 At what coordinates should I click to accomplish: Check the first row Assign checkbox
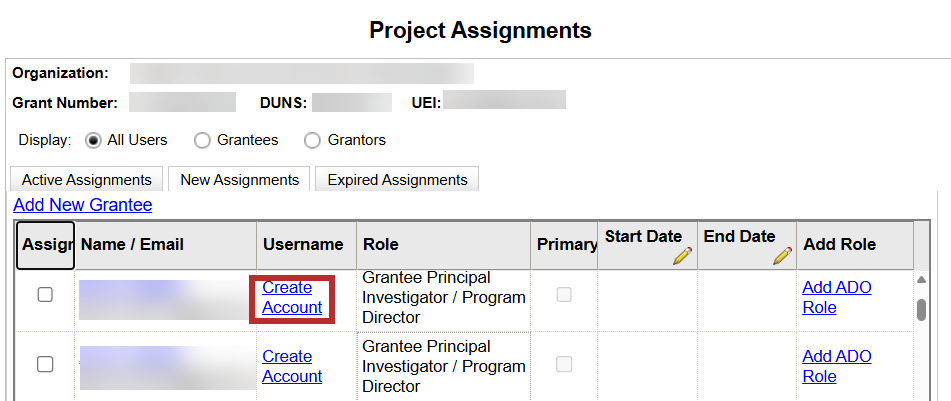pos(45,295)
